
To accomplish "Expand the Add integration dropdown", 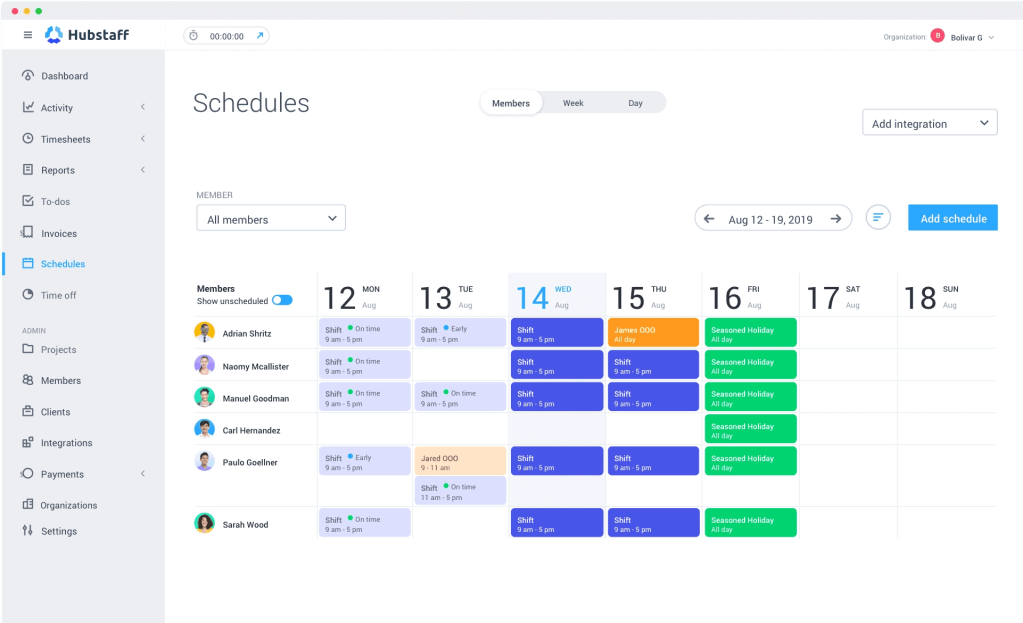I will tap(929, 122).
